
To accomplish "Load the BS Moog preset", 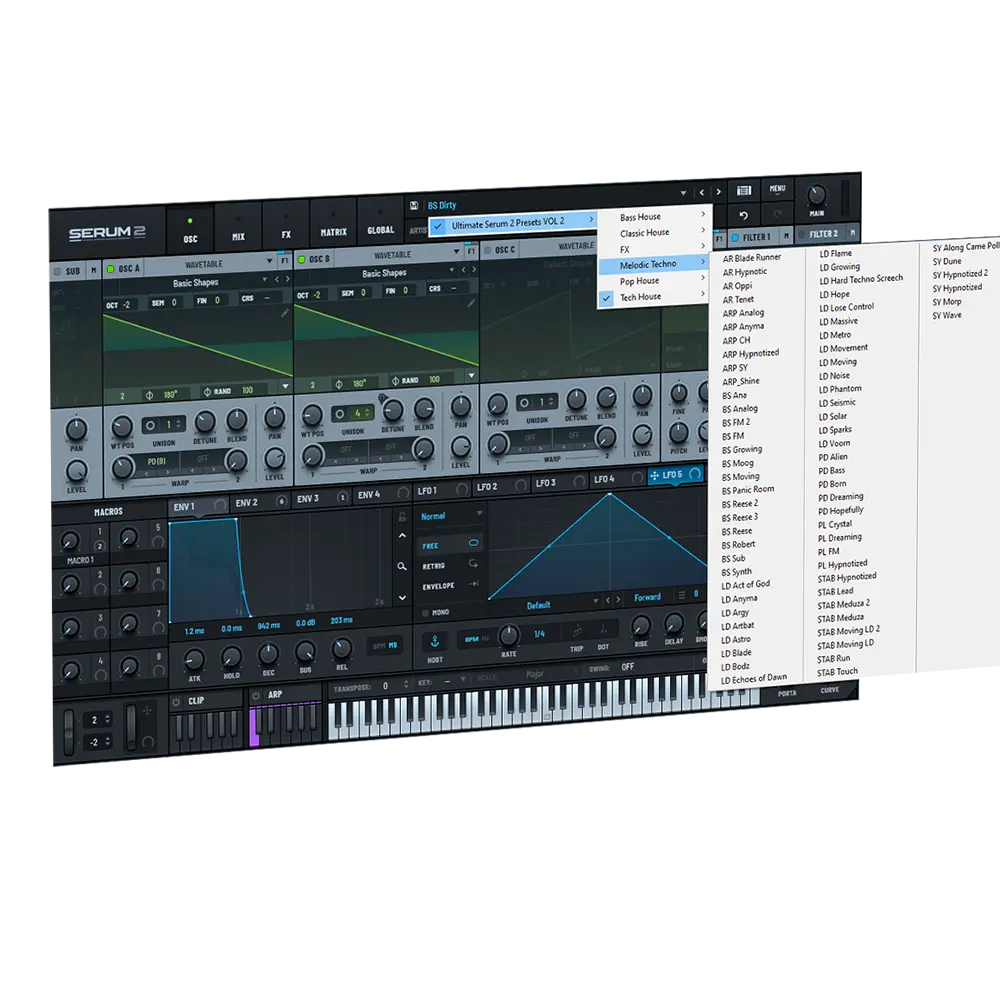I will point(738,463).
